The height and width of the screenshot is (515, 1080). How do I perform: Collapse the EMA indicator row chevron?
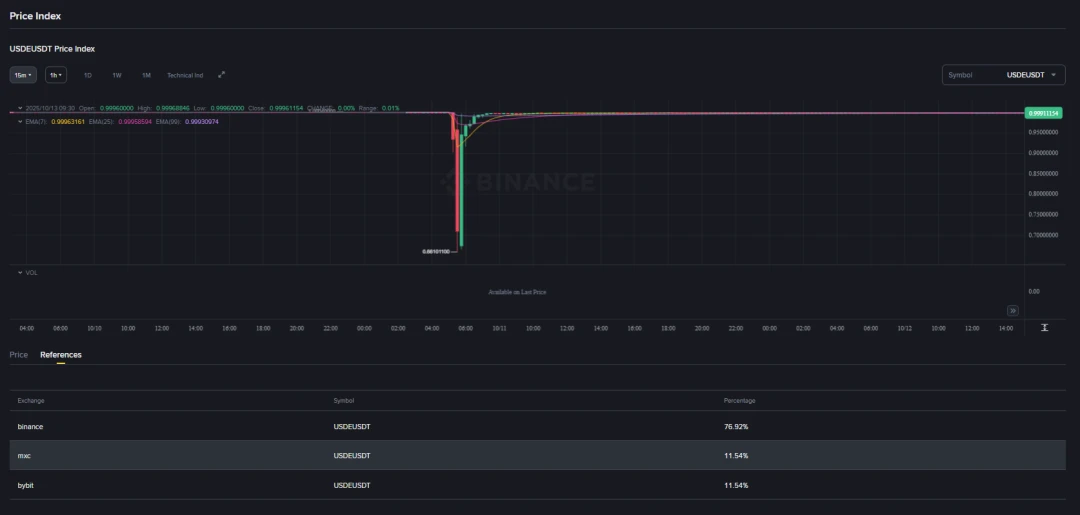20,121
